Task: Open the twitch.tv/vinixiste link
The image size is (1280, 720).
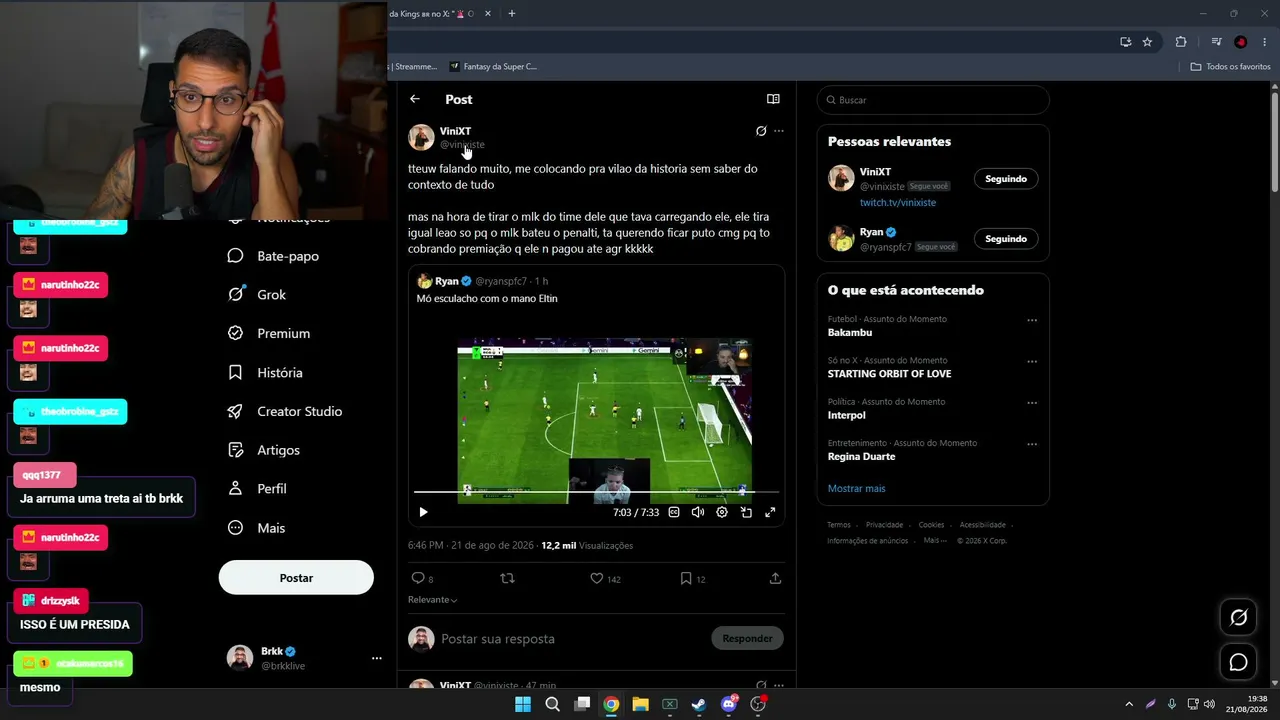Action: [x=898, y=202]
